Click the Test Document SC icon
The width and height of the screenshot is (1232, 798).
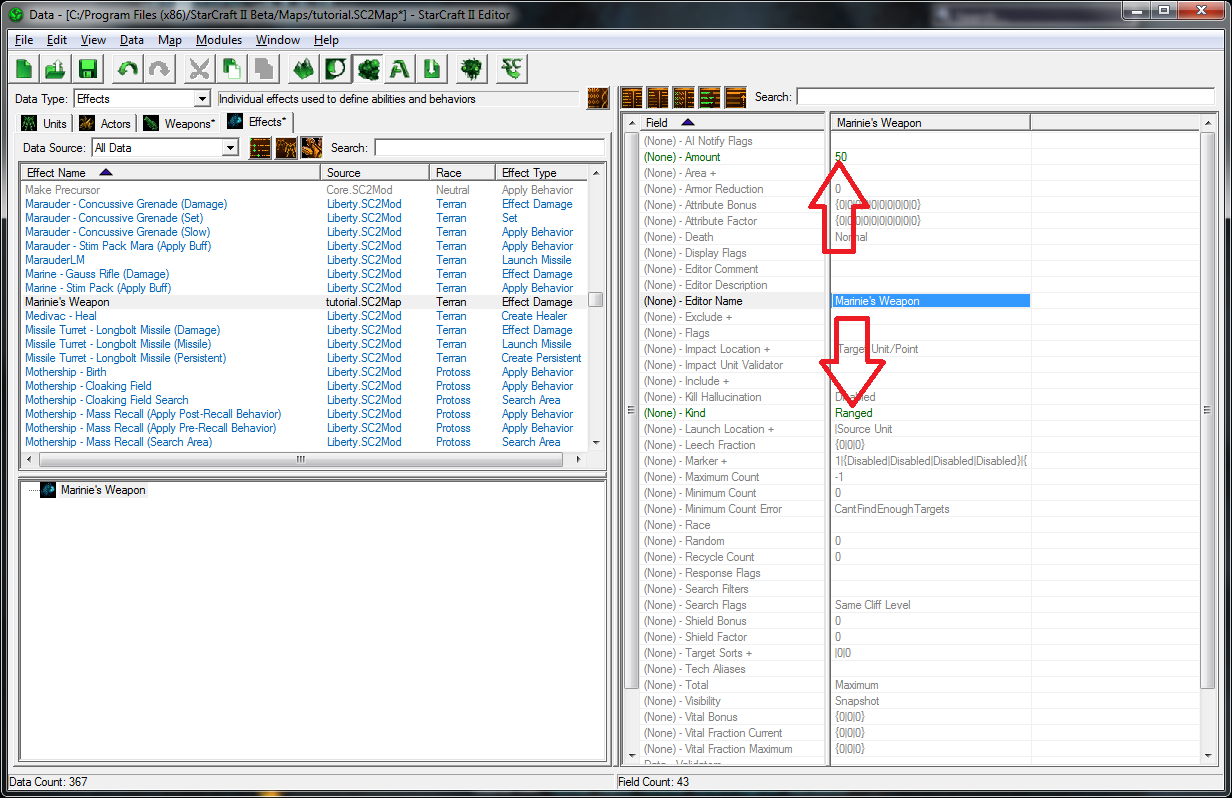coord(513,69)
